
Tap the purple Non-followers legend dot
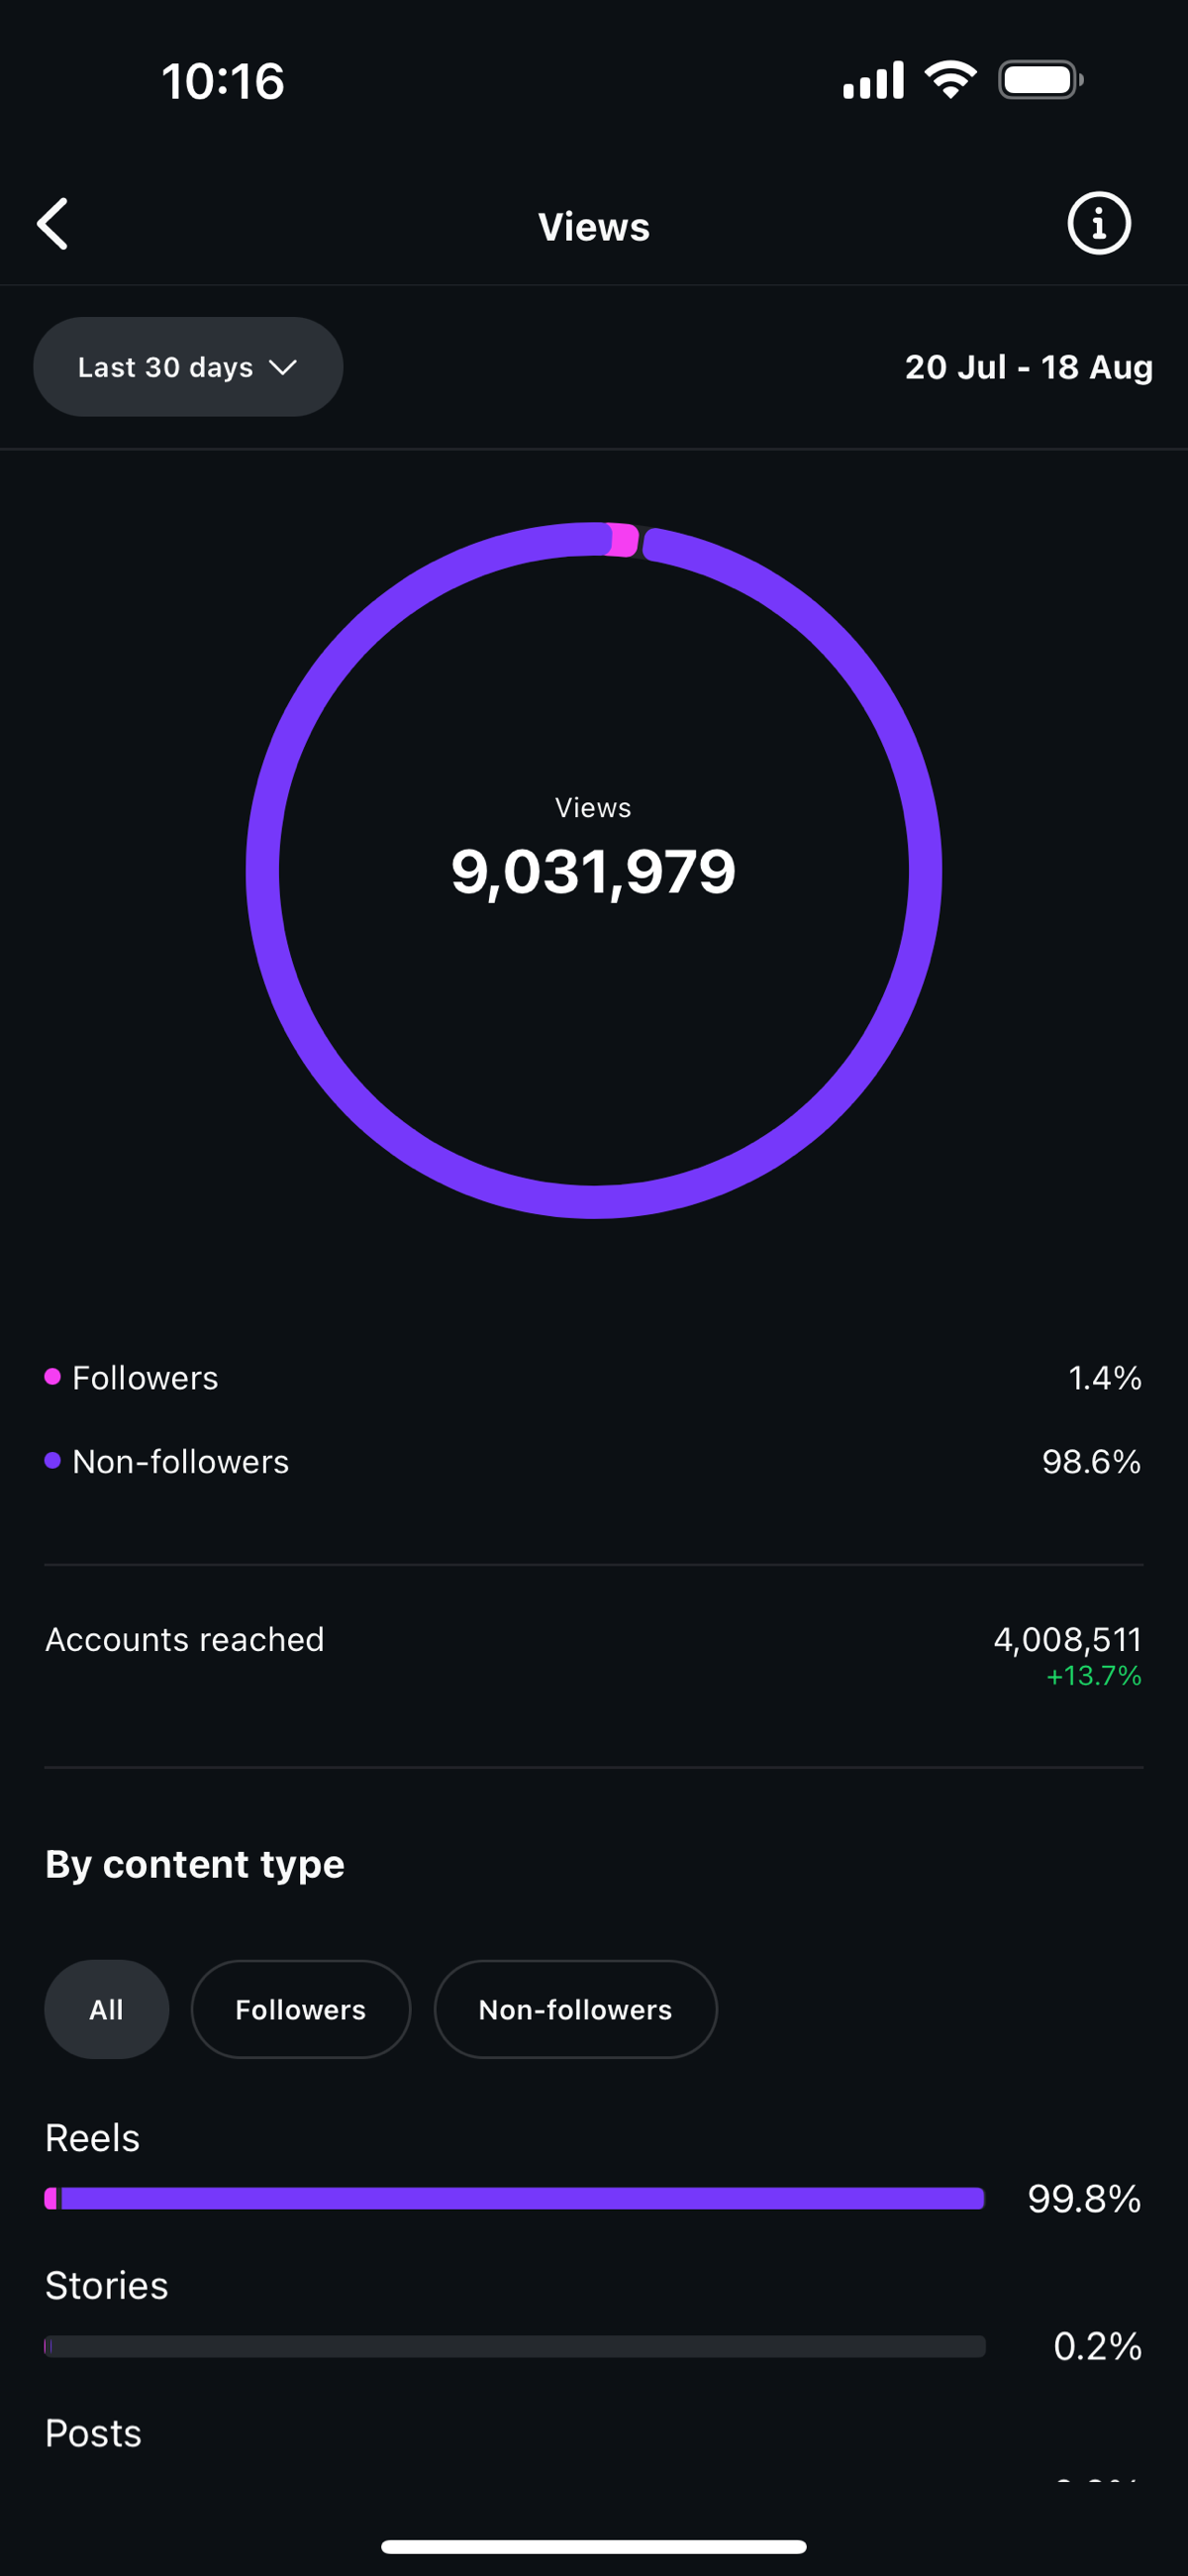point(53,1461)
